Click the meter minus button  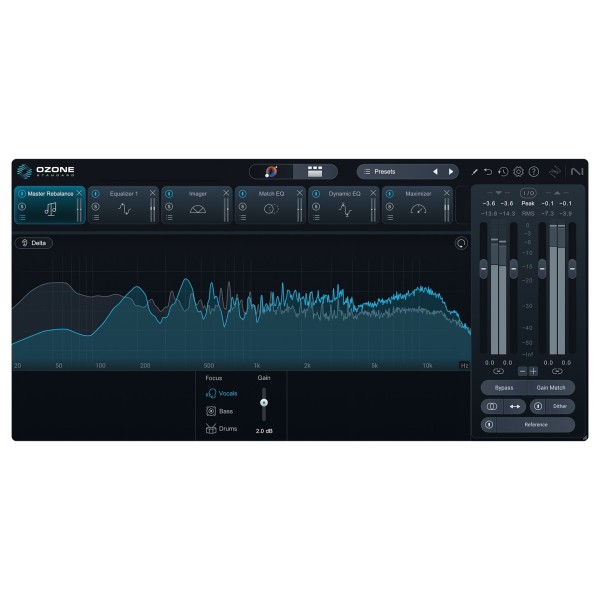pyautogui.click(x=523, y=371)
